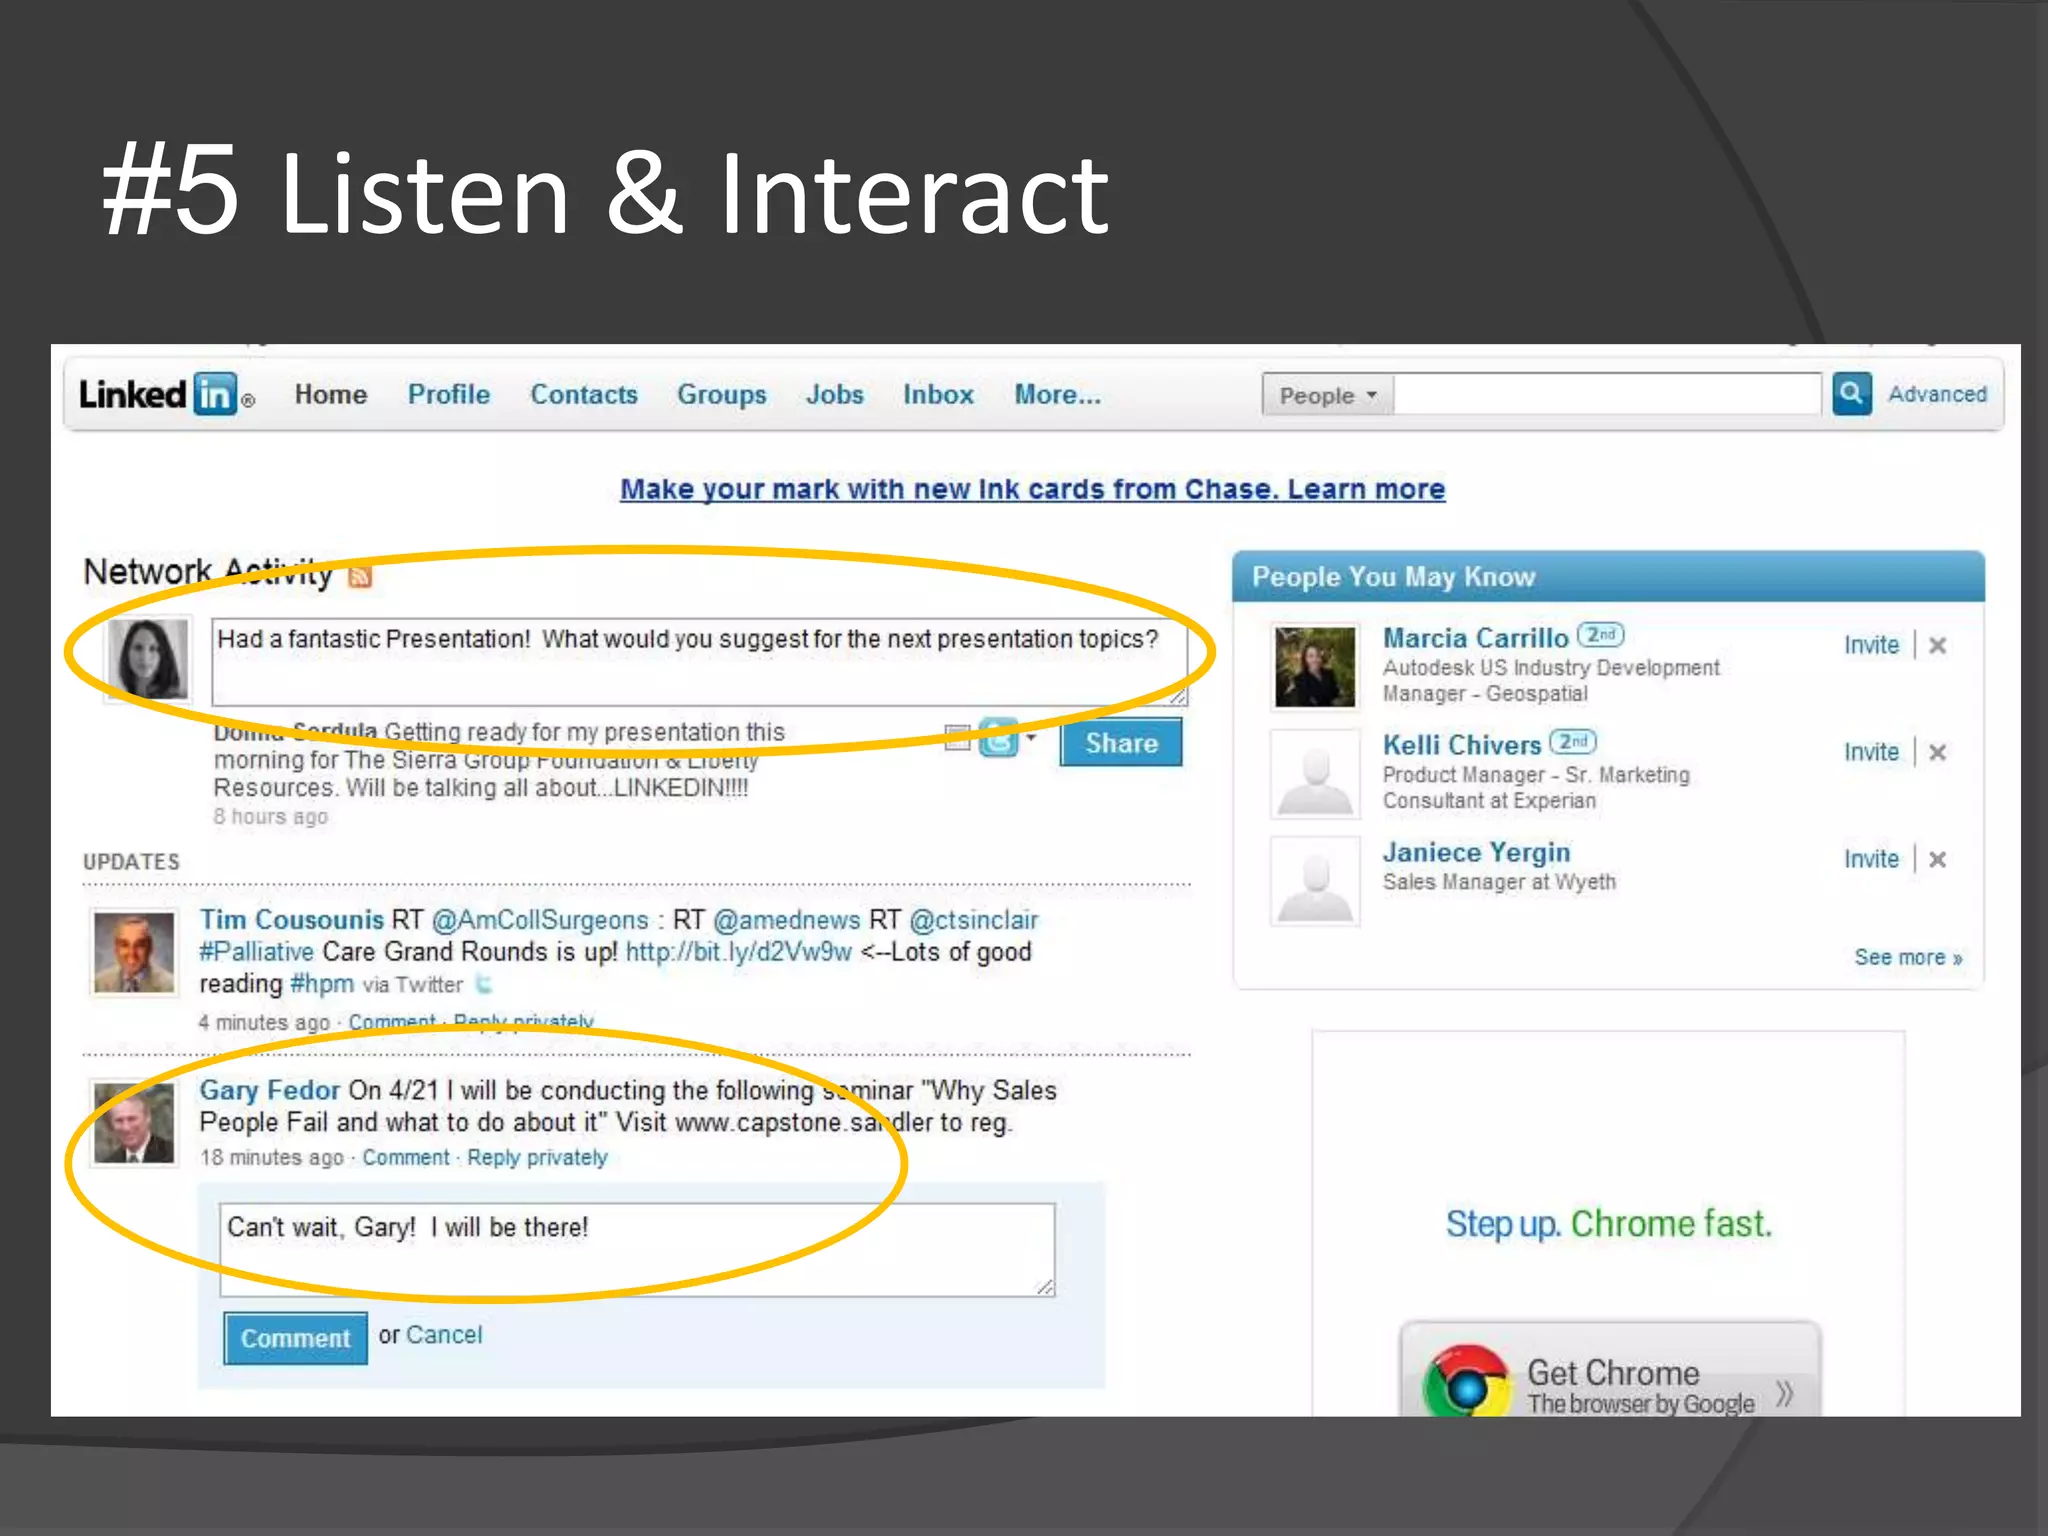
Task: Click into the status update text box
Action: [x=698, y=662]
